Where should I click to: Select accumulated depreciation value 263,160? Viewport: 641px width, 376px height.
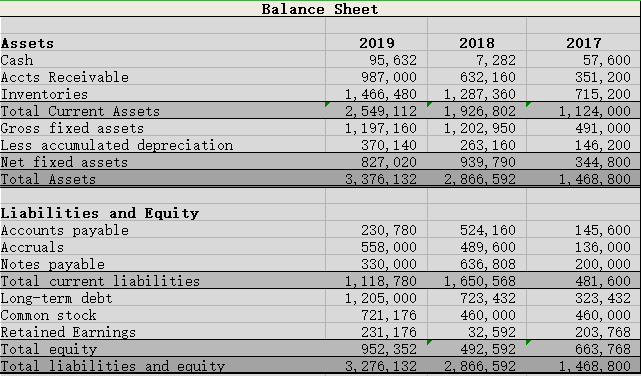[488, 145]
